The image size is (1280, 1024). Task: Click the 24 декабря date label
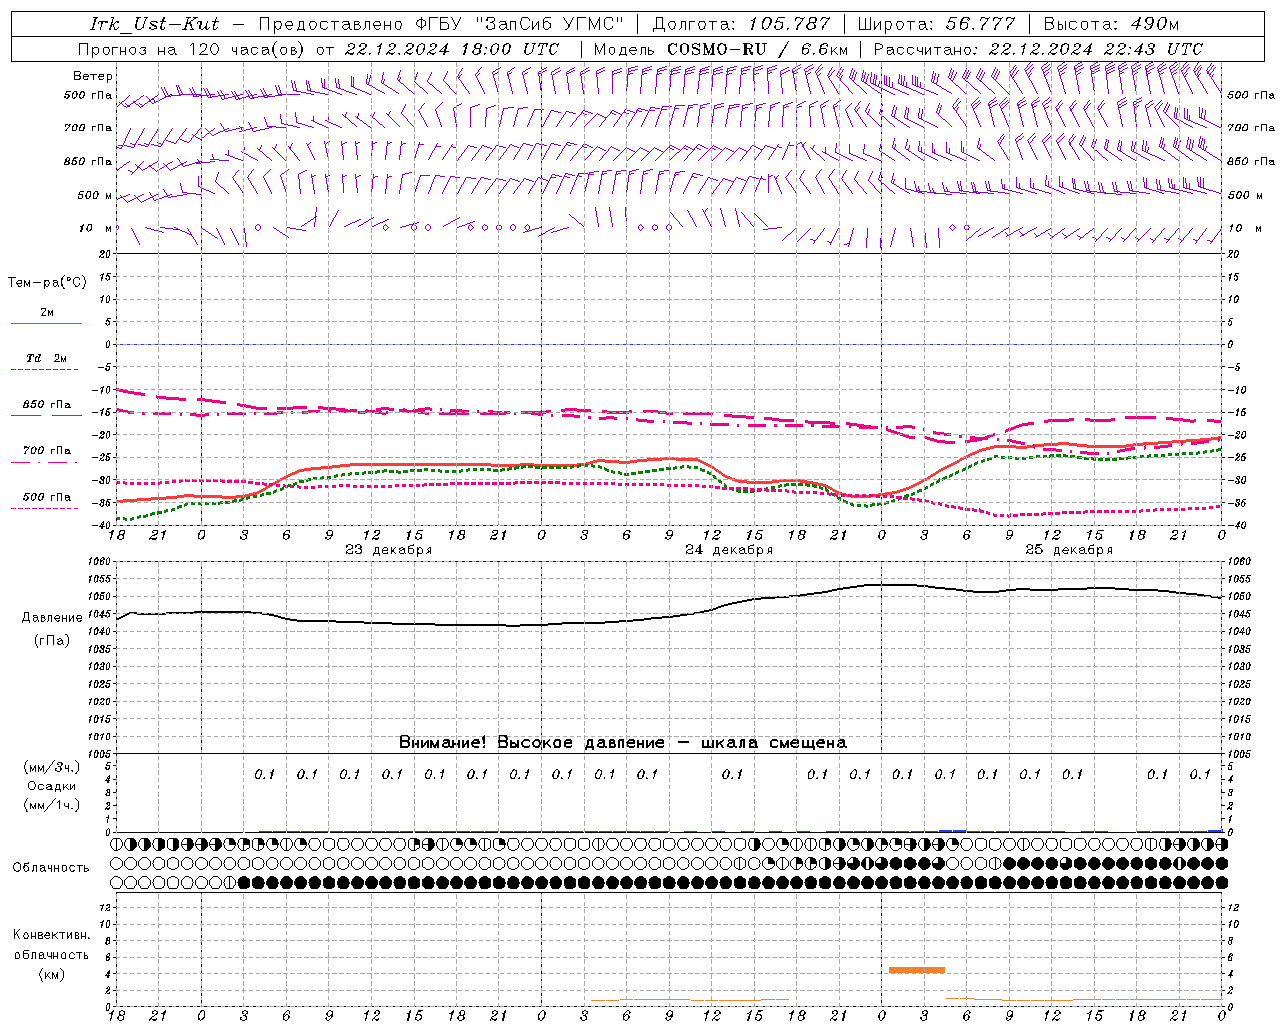(729, 550)
